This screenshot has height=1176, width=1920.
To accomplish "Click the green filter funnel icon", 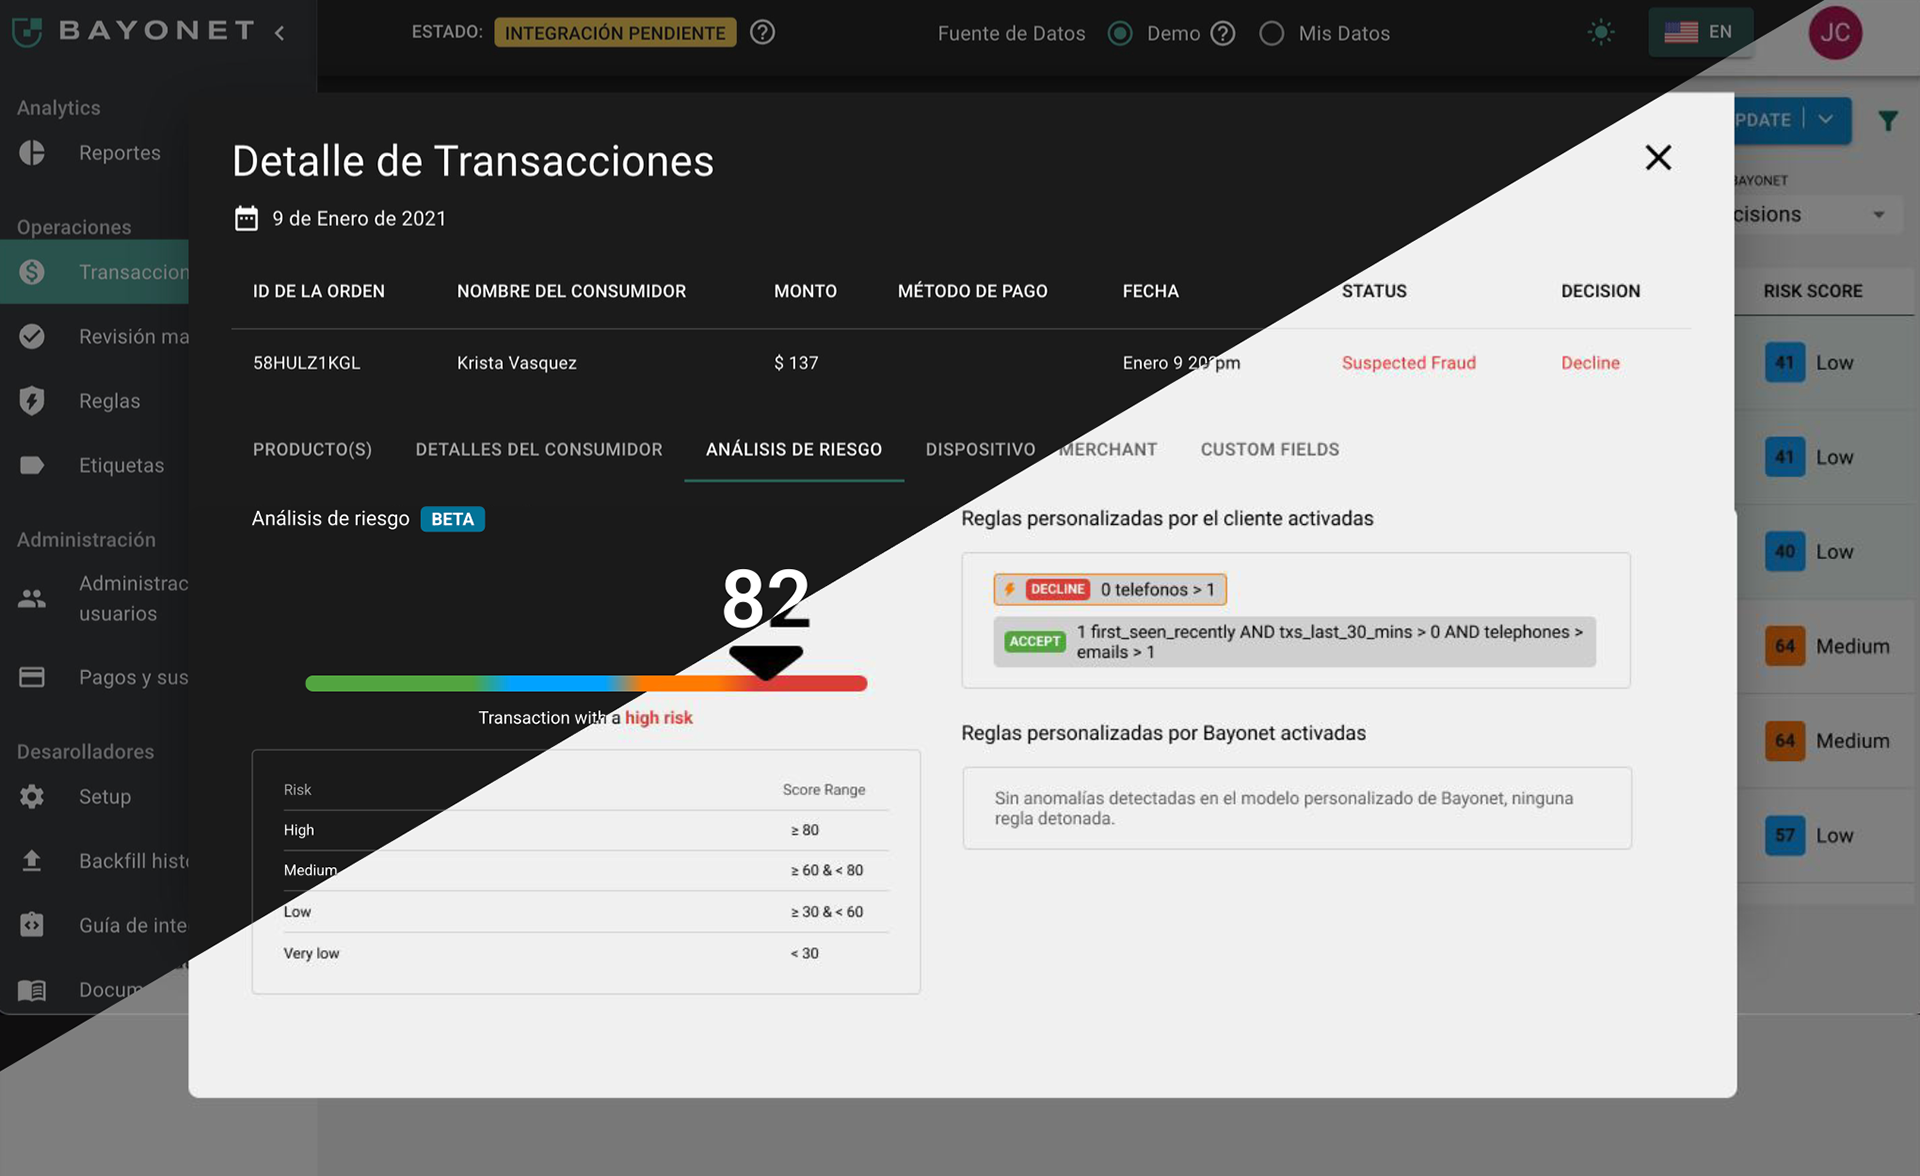I will [1888, 121].
